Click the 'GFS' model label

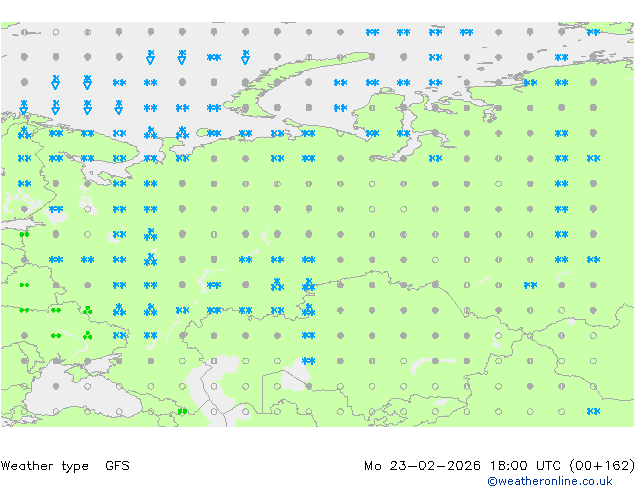(x=117, y=466)
